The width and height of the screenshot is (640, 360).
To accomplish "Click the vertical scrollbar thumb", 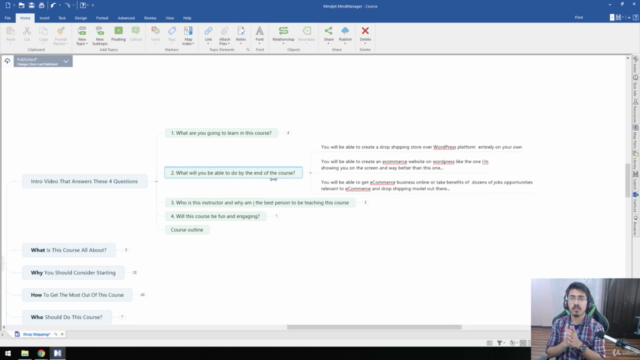I will [x=627, y=180].
